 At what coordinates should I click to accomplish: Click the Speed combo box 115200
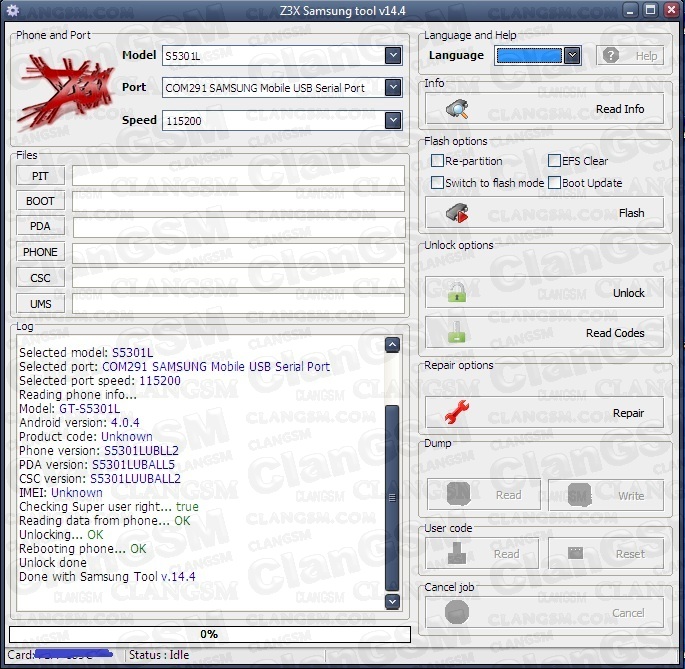pyautogui.click(x=282, y=120)
